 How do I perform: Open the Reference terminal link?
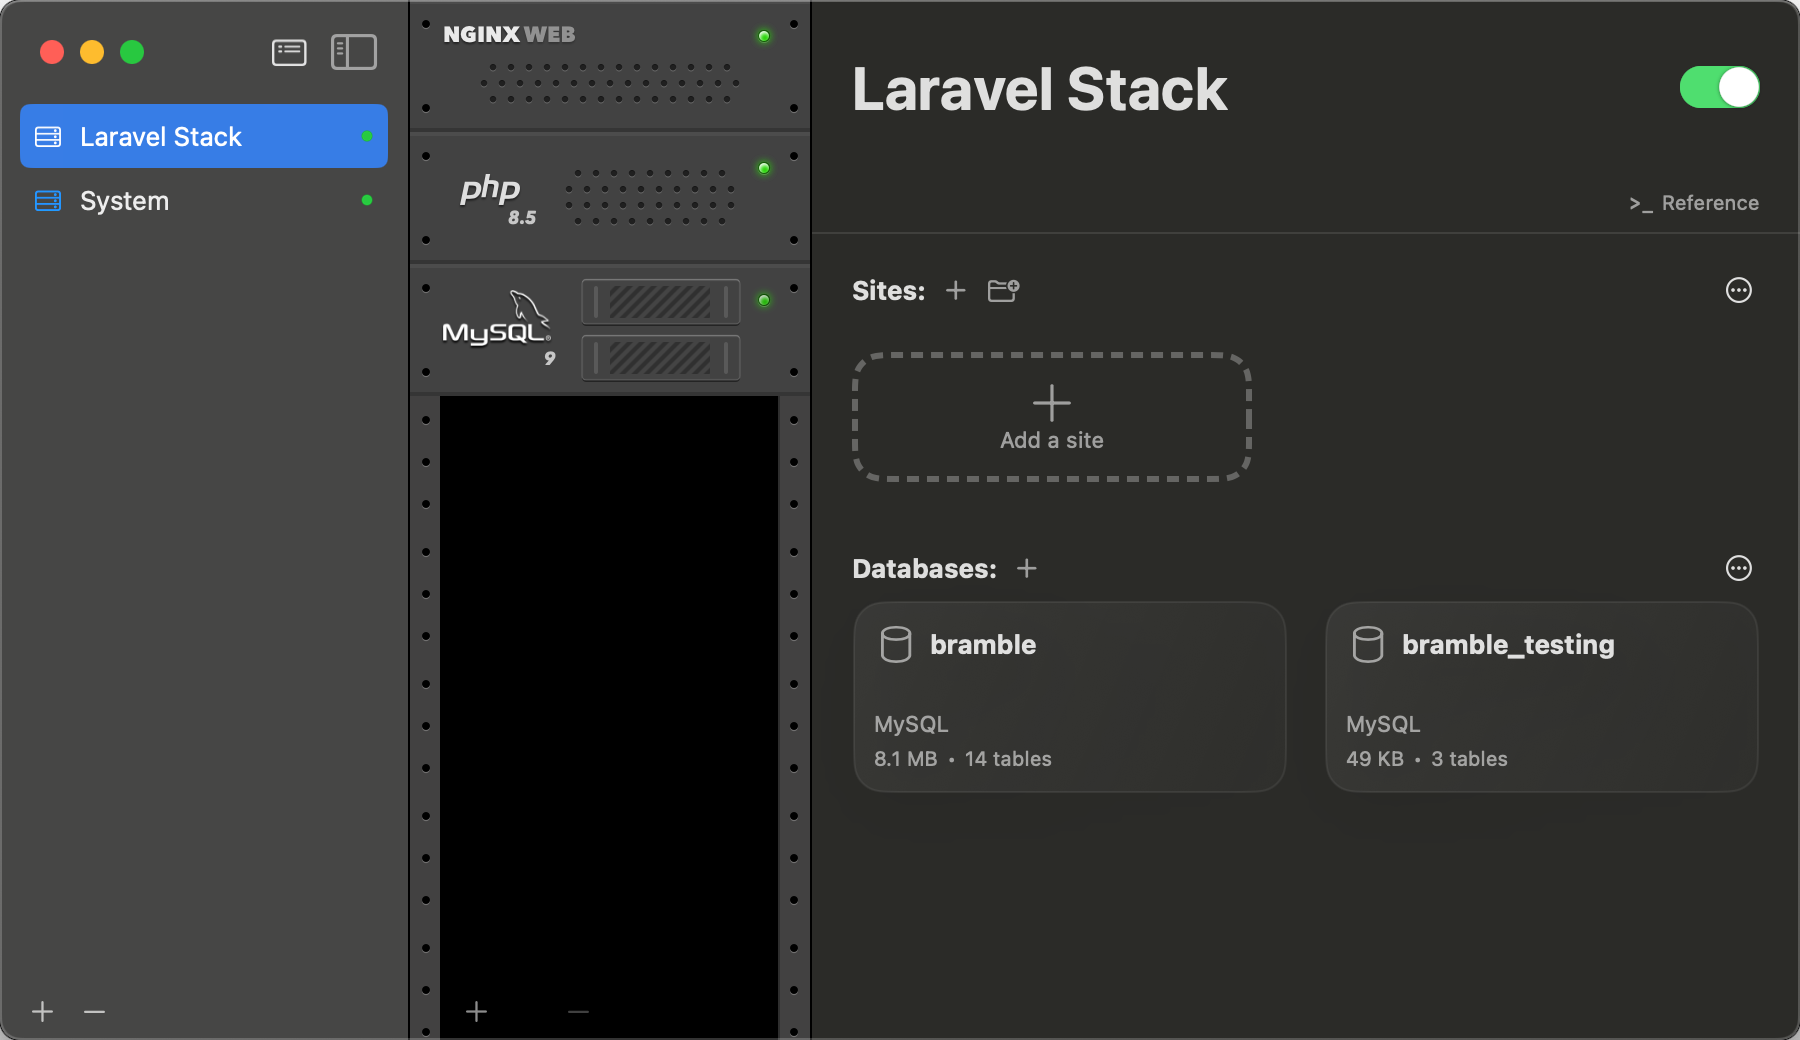(x=1693, y=203)
